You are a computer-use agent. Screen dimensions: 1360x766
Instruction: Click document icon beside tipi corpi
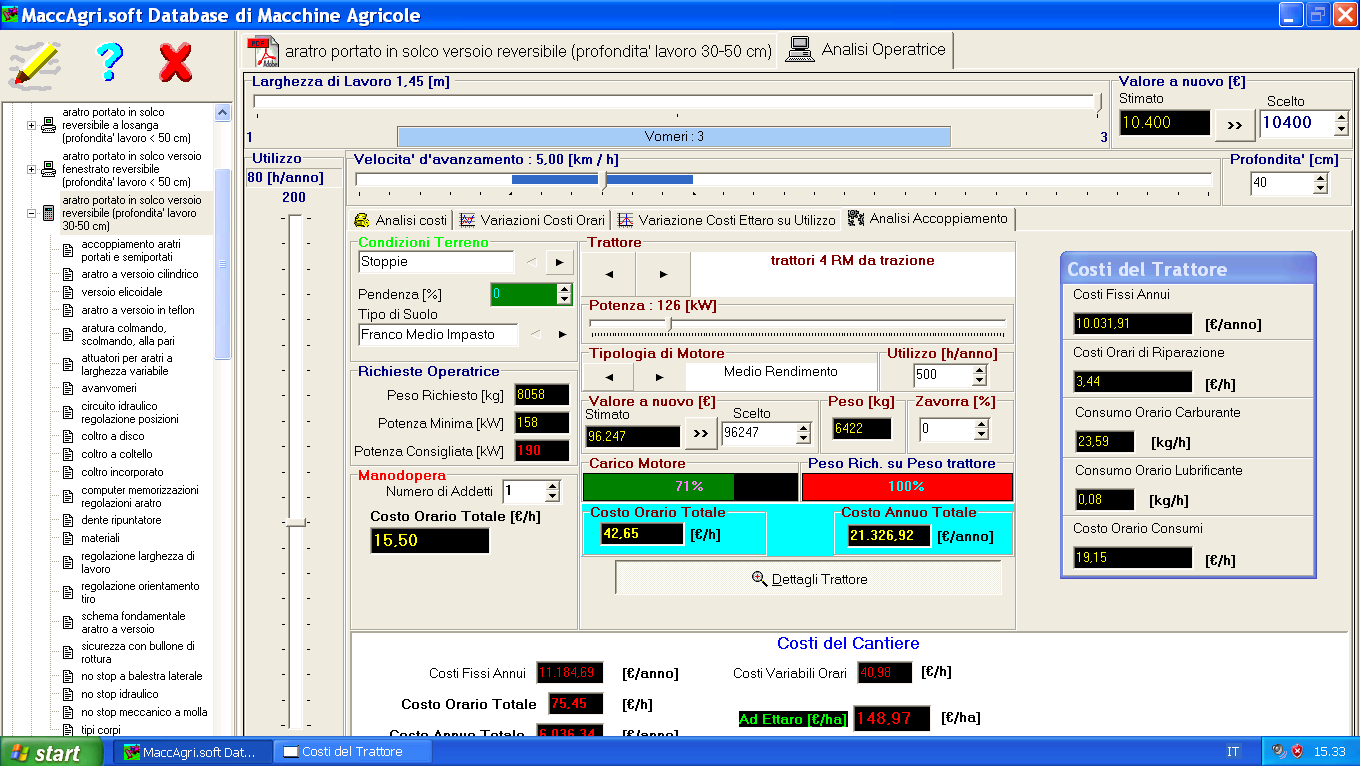68,730
